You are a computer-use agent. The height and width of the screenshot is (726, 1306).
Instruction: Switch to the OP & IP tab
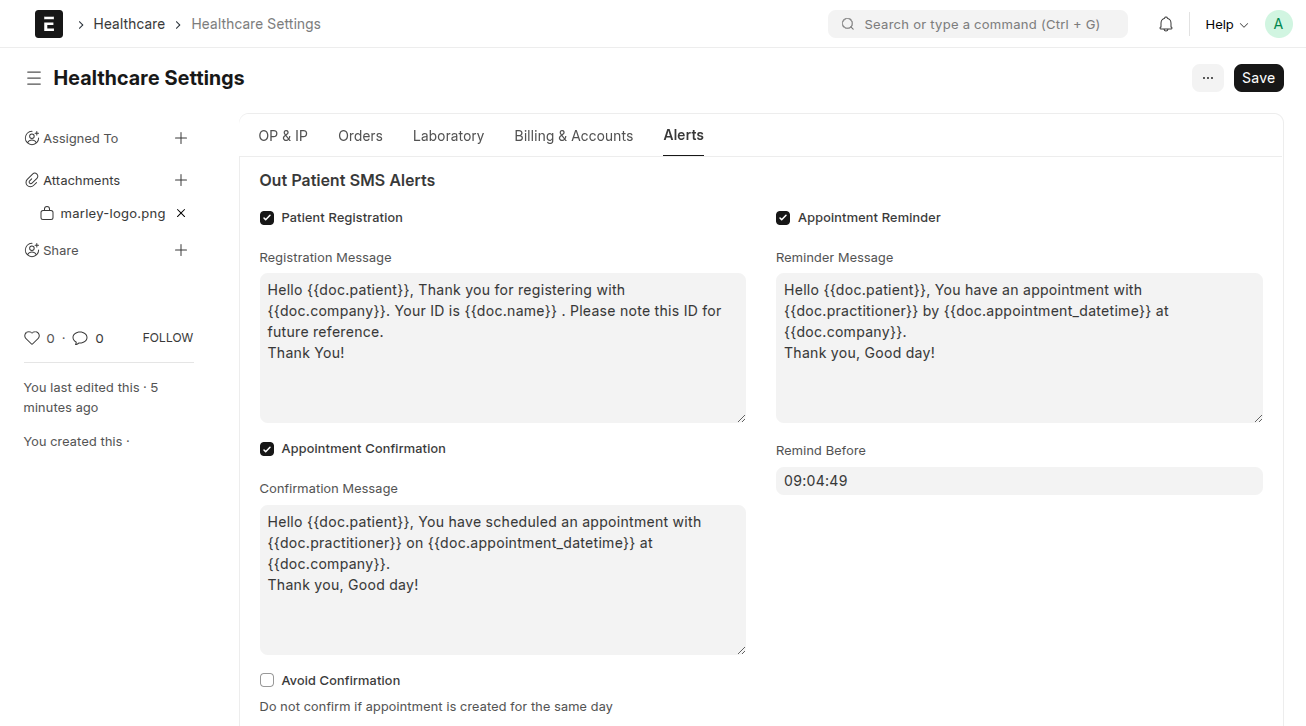point(283,136)
